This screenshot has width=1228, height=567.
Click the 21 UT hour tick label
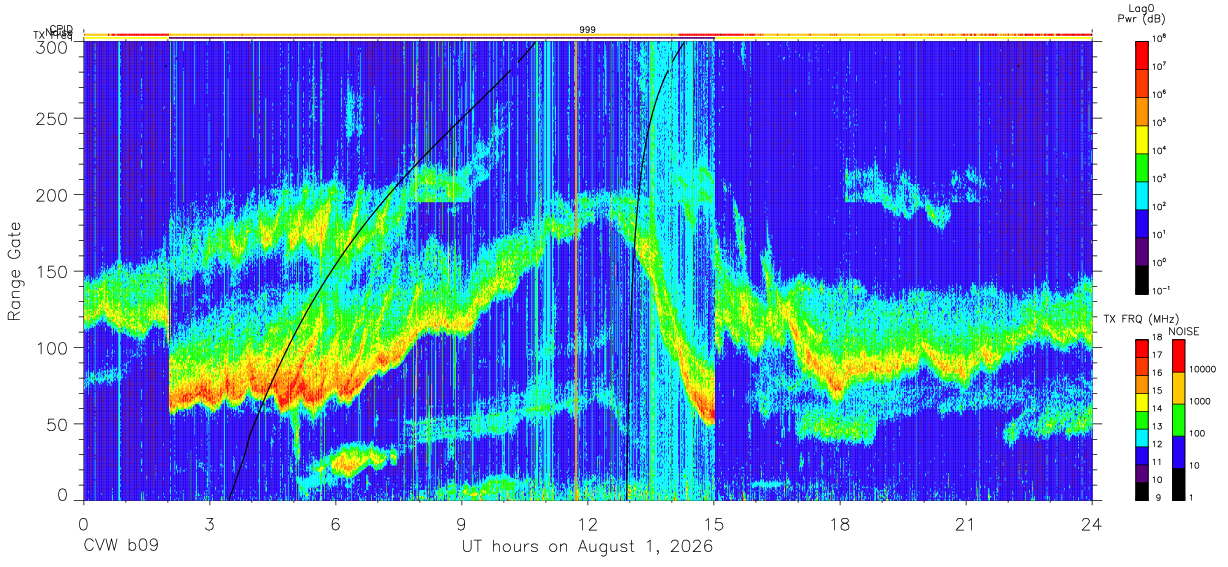pyautogui.click(x=966, y=524)
